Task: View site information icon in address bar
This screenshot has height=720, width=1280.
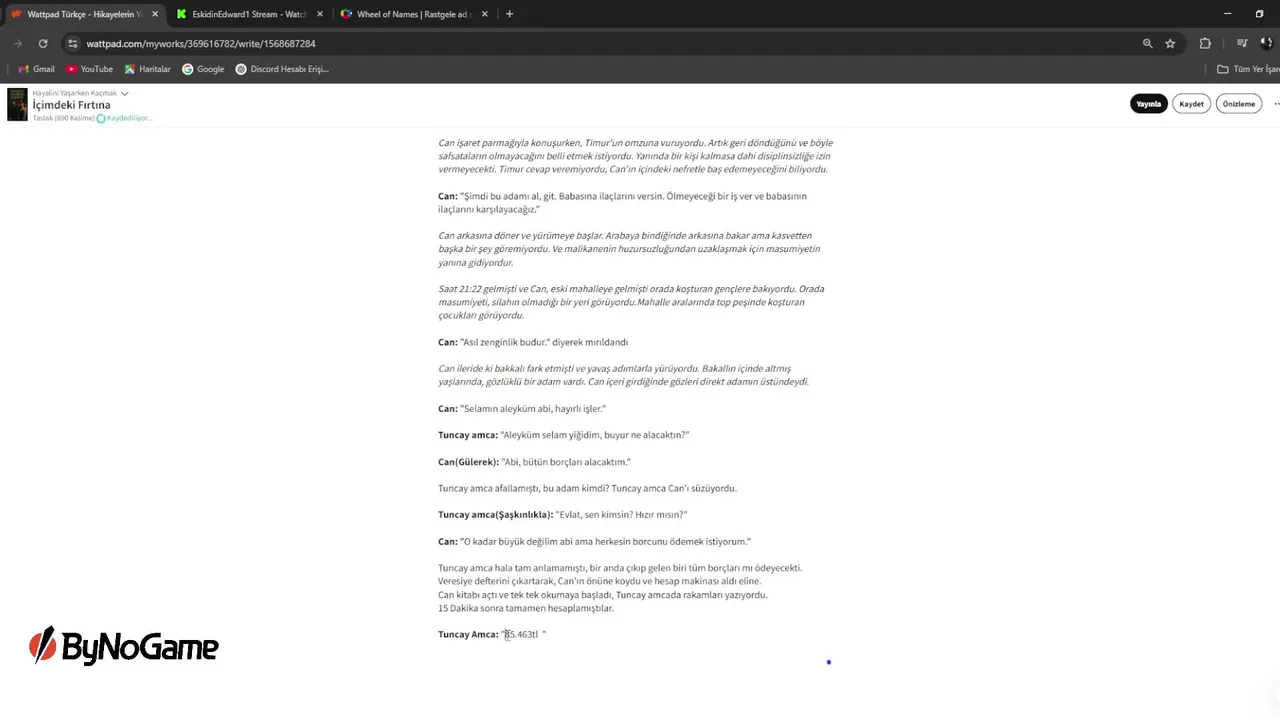Action: (73, 44)
